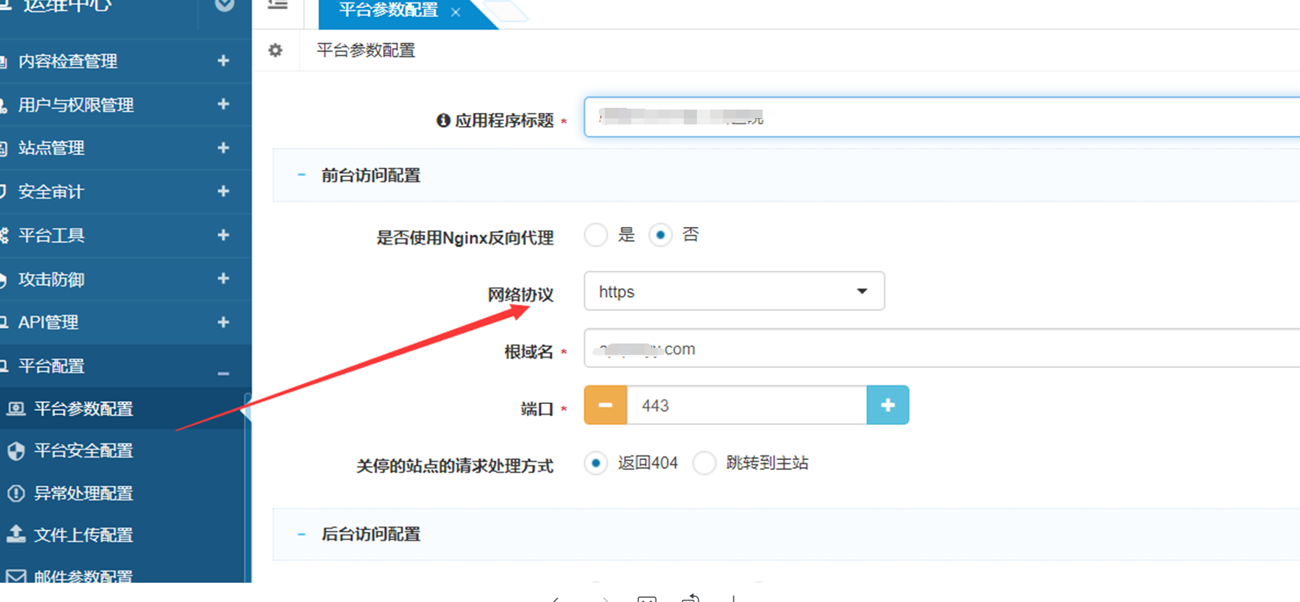The image size is (1300, 602).
Task: Click the upload icon for 文件上传配置
Action: click(x=16, y=534)
